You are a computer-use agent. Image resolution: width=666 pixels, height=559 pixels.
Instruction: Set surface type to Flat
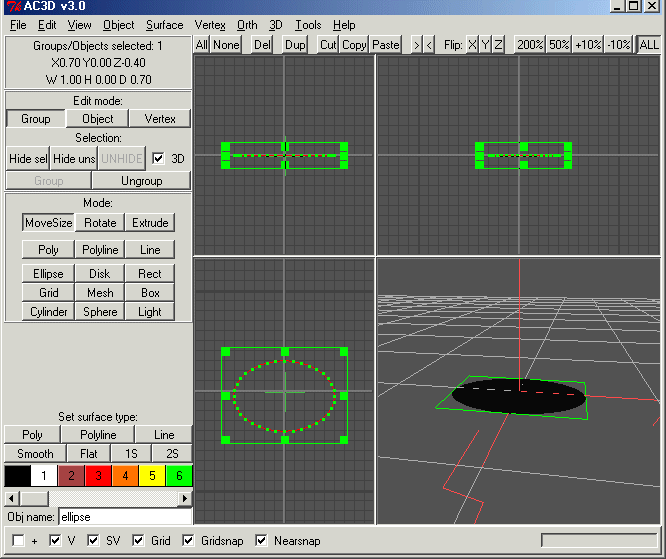[88, 454]
